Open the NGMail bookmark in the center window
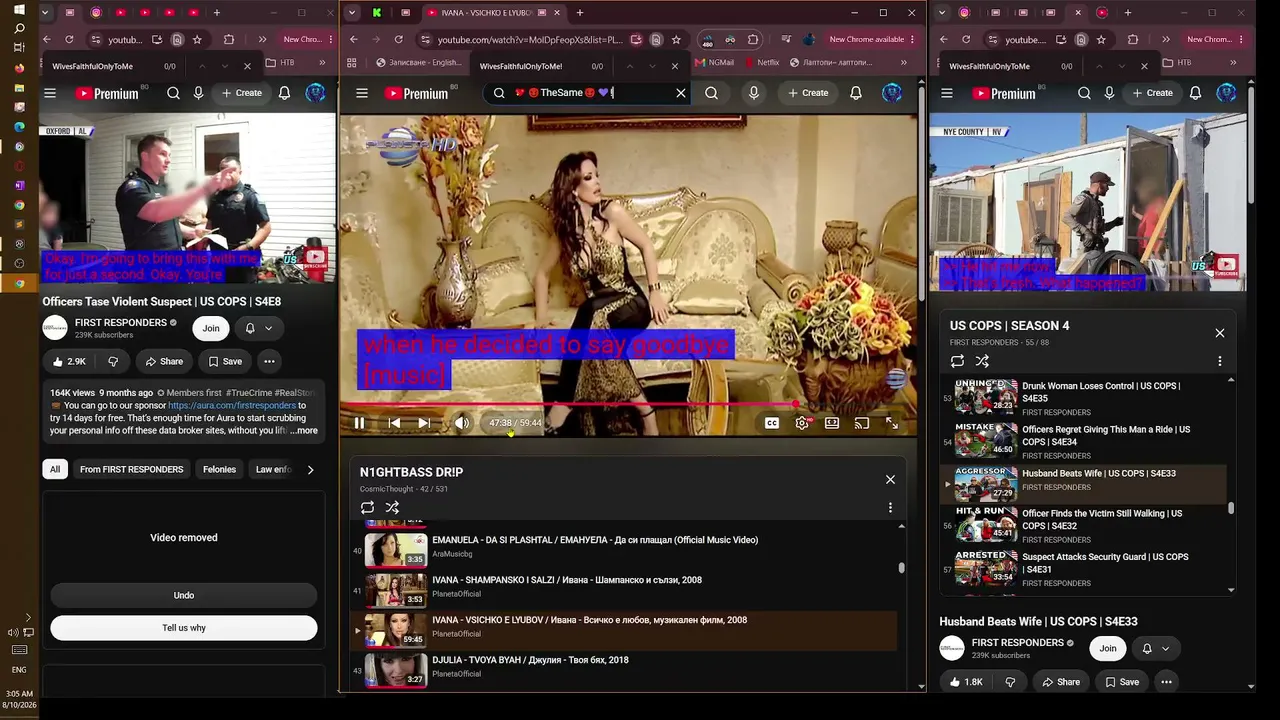 pos(714,62)
